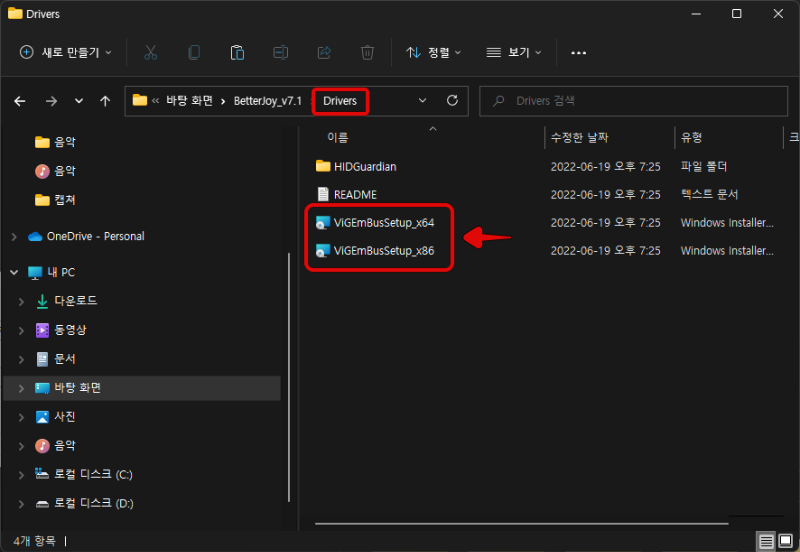This screenshot has width=800, height=552.
Task: Expand the 다운로드 tree node
Action: [21, 302]
